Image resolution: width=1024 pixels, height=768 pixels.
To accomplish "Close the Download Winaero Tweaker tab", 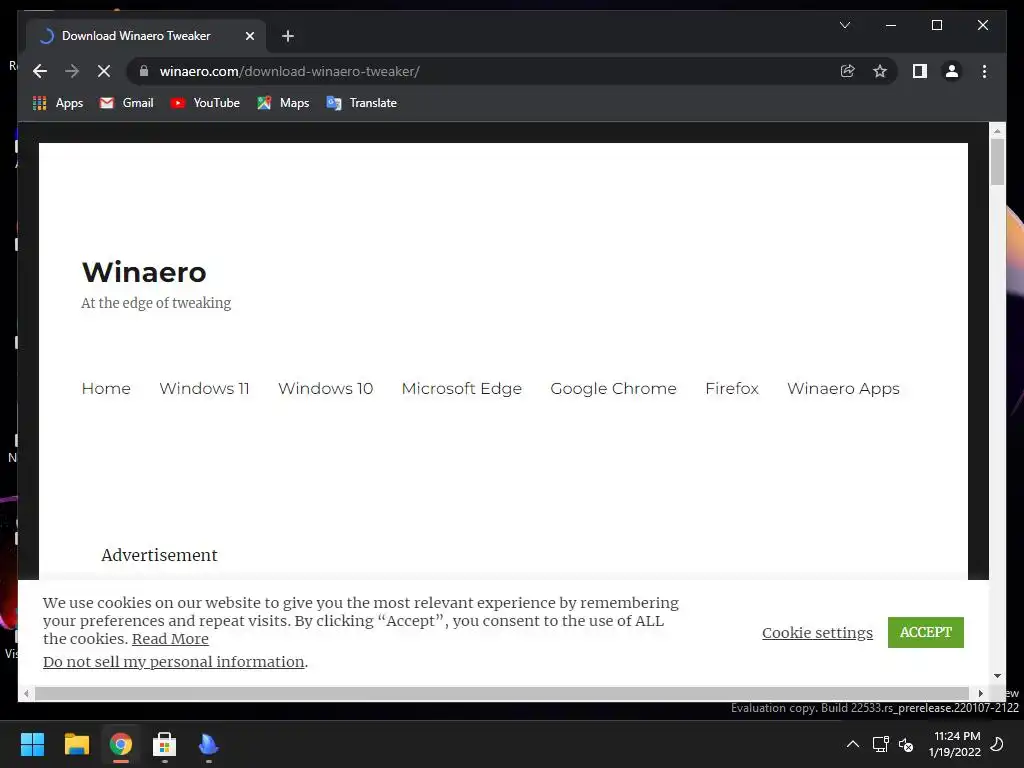I will point(249,36).
